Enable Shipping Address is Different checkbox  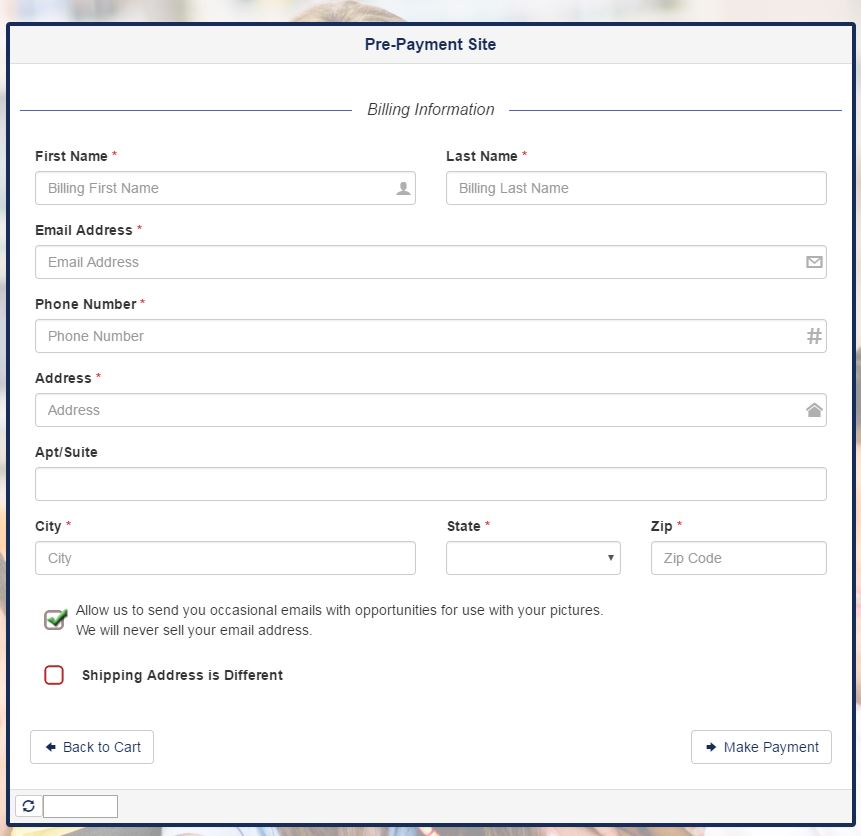click(54, 675)
